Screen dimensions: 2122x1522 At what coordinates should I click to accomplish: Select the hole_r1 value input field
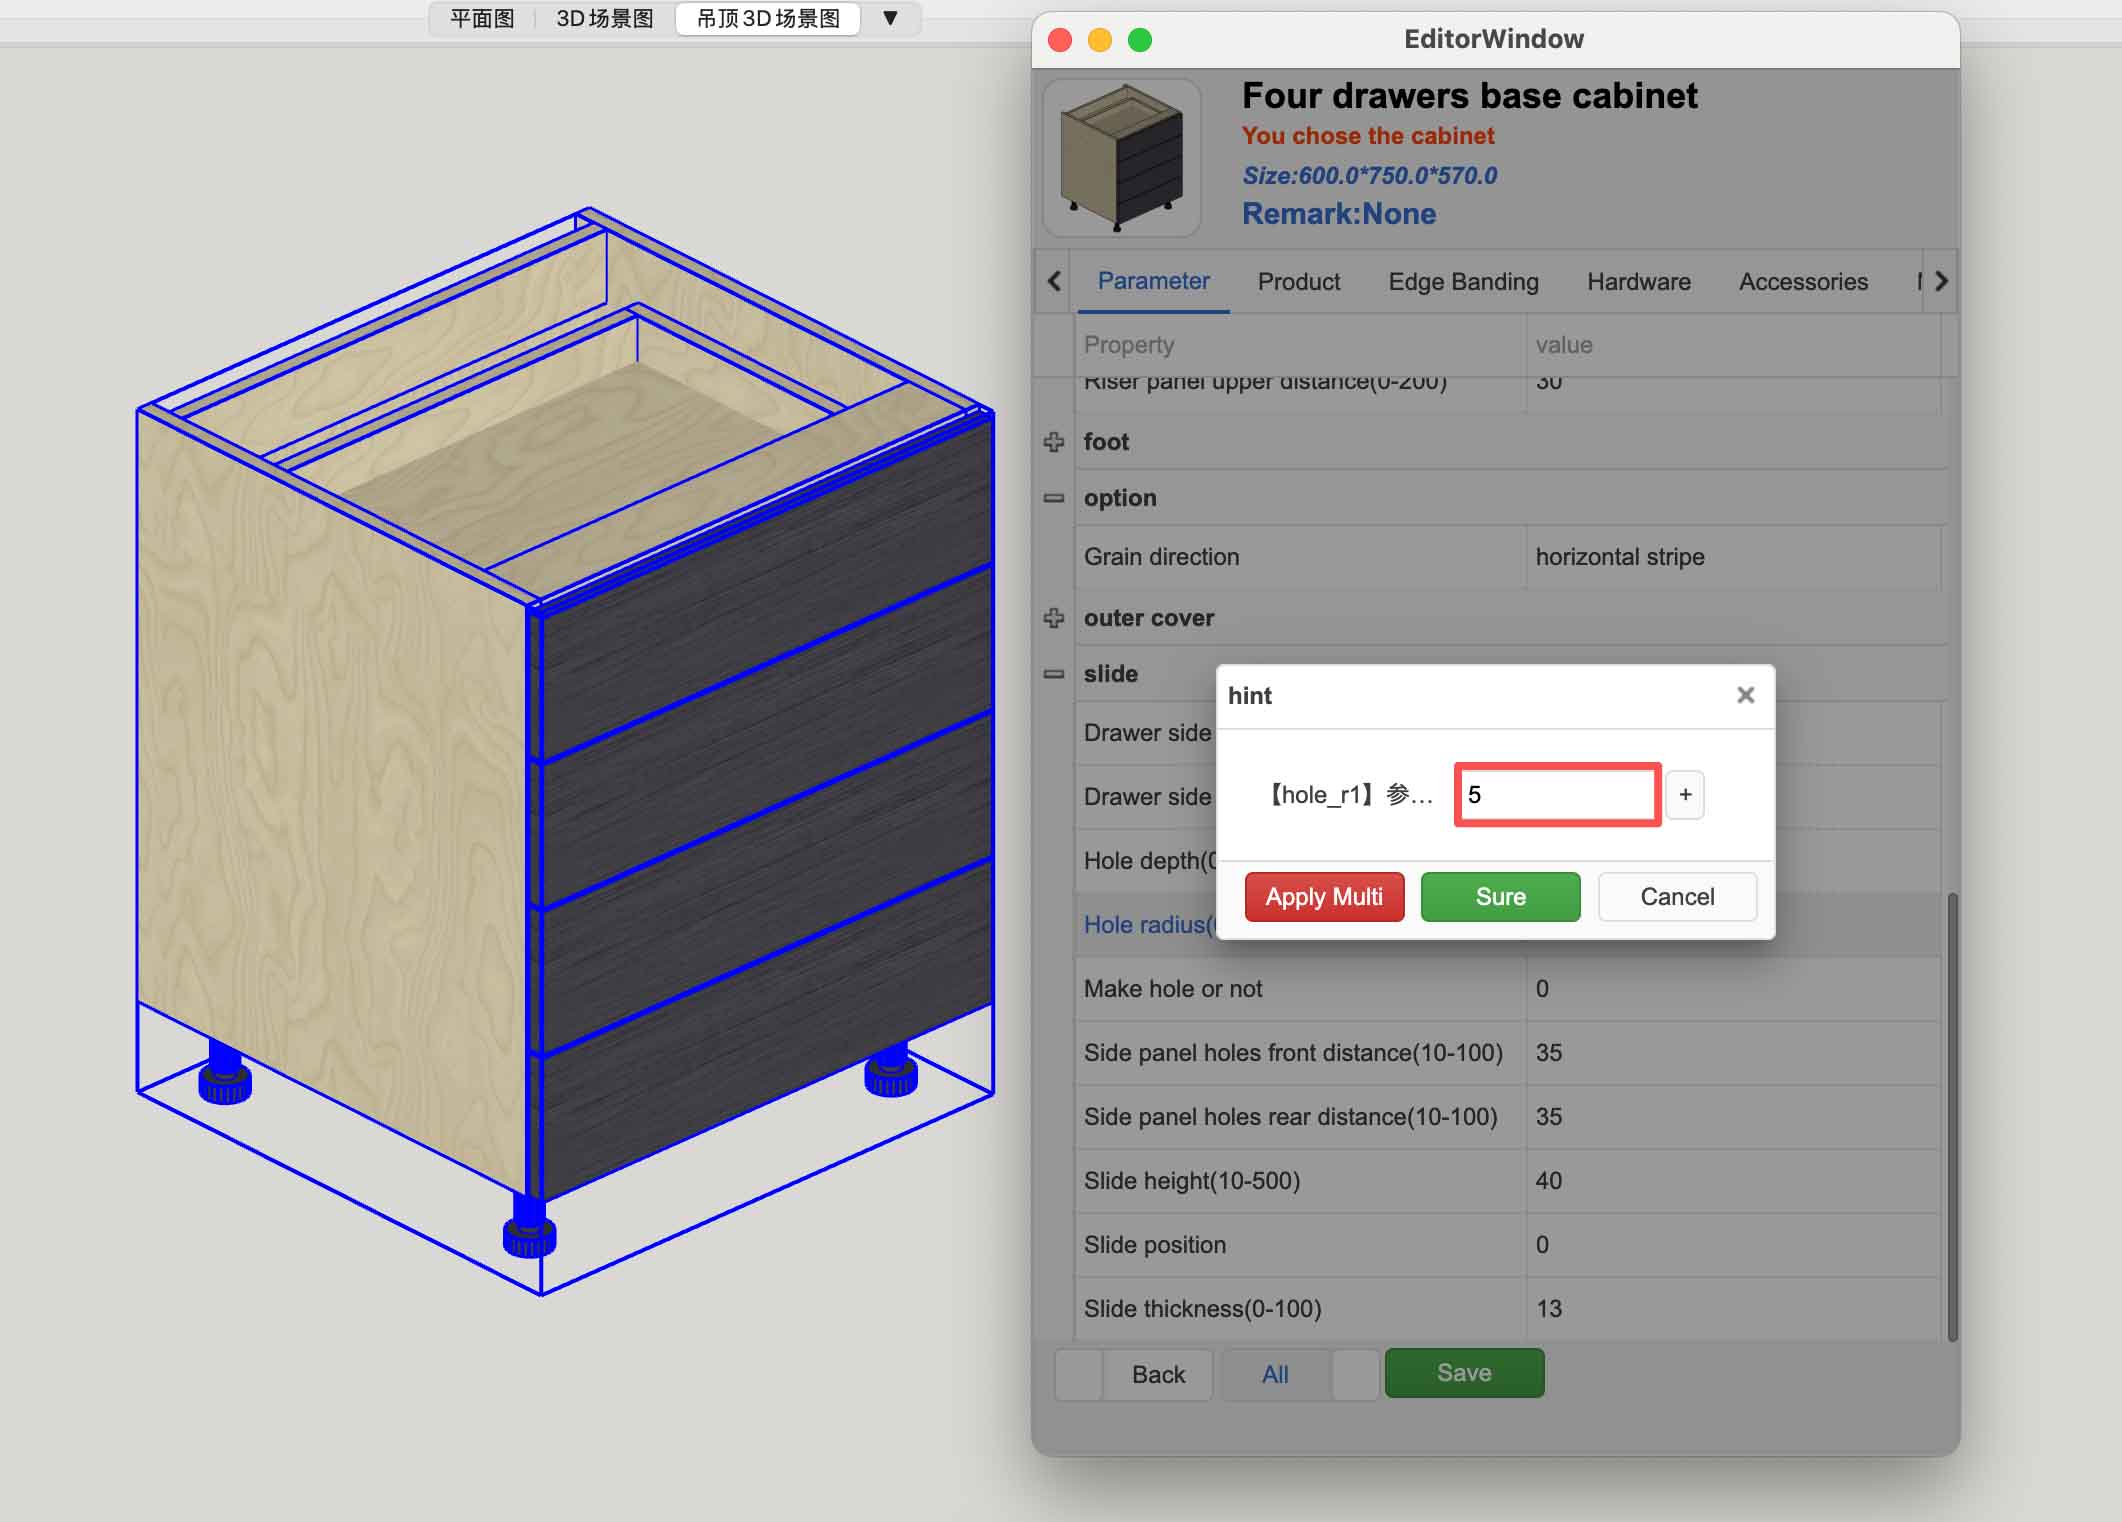tap(1556, 794)
